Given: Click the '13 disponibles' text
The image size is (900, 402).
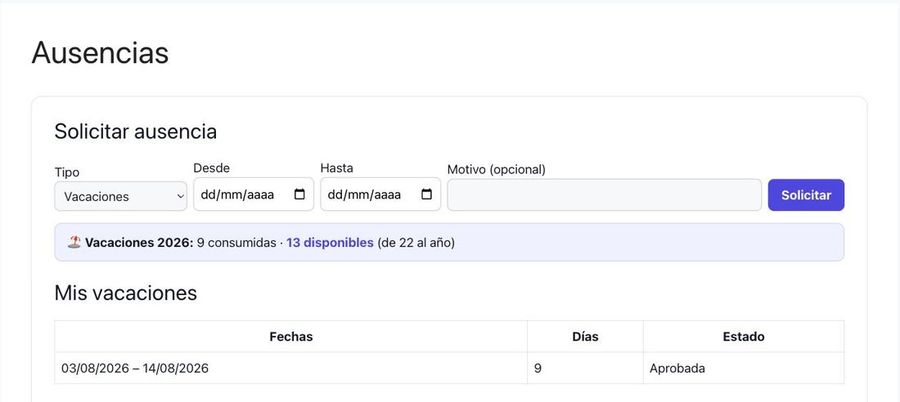Looking at the screenshot, I should click(x=330, y=242).
